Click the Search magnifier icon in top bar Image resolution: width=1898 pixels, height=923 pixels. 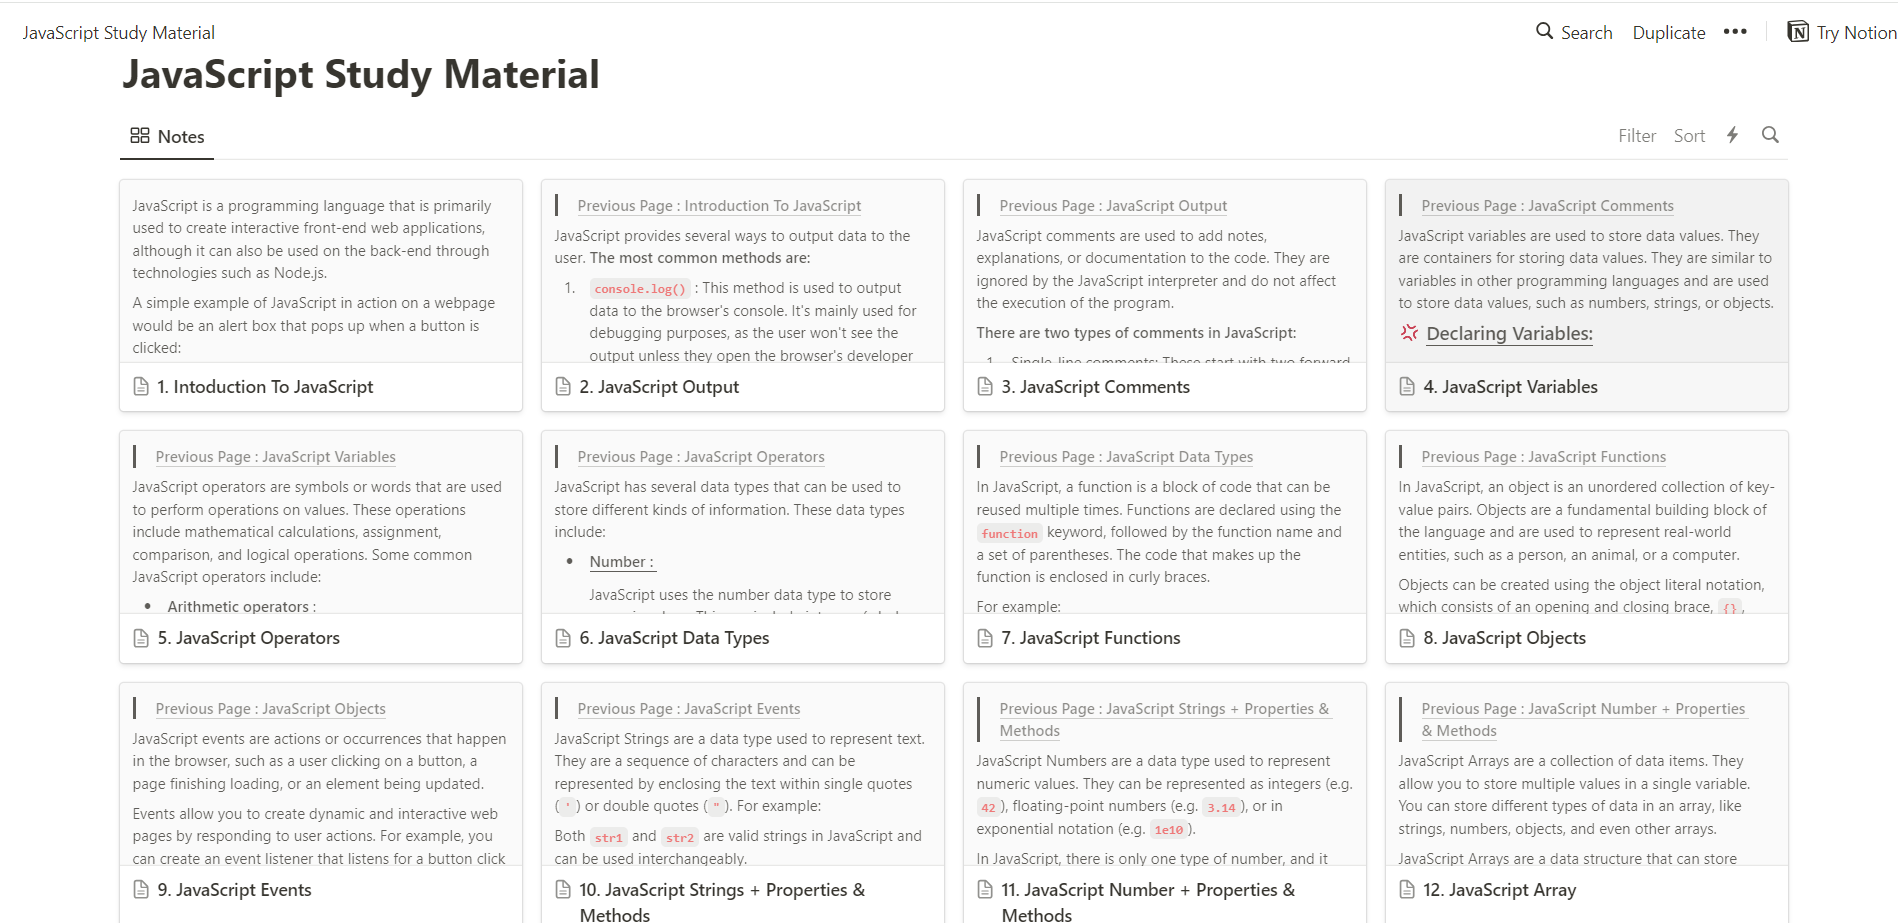(x=1544, y=31)
